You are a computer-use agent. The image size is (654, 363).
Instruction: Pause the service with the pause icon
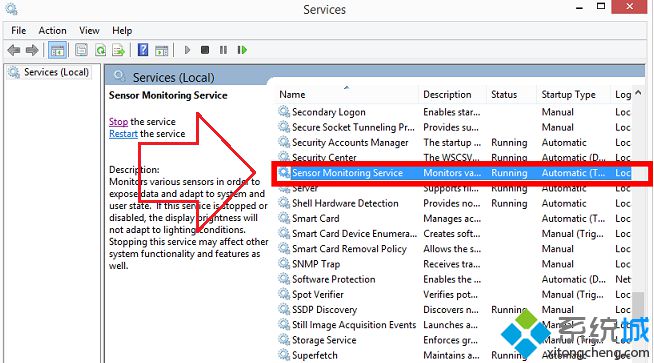tap(224, 50)
